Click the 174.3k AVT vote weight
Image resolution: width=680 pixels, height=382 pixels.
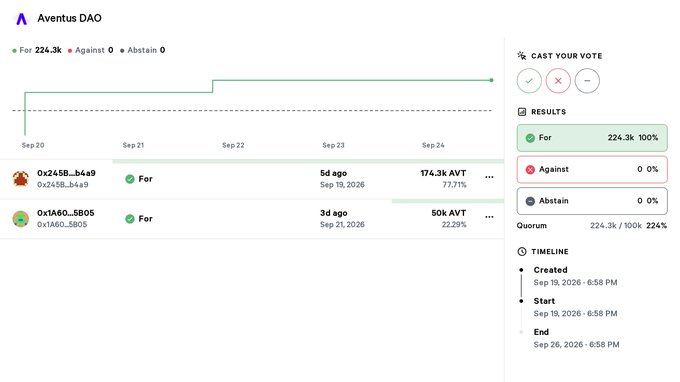(443, 173)
